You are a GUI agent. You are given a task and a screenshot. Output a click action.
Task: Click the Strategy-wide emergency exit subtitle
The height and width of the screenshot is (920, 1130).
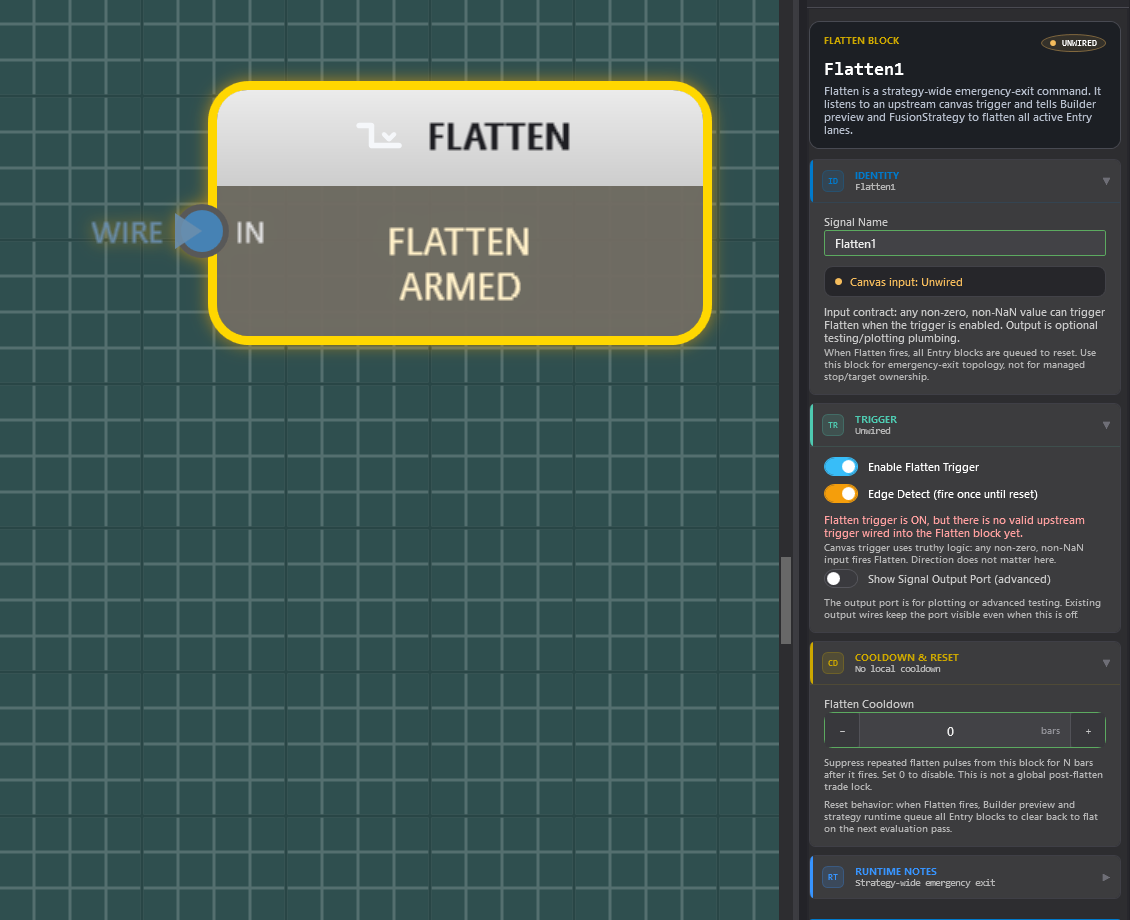coord(925,883)
